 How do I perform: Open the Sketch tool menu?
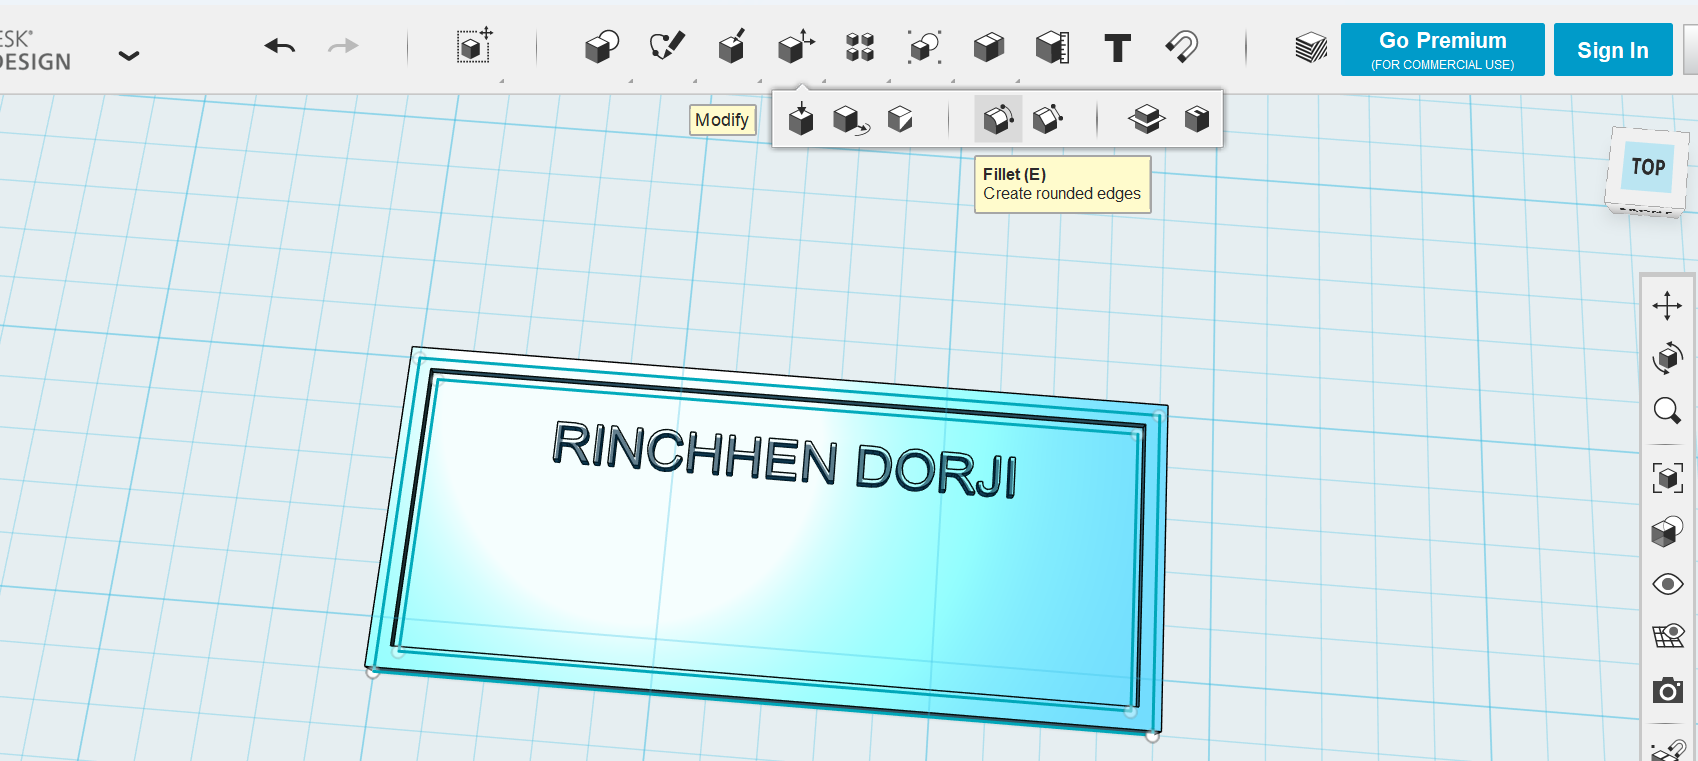(667, 46)
